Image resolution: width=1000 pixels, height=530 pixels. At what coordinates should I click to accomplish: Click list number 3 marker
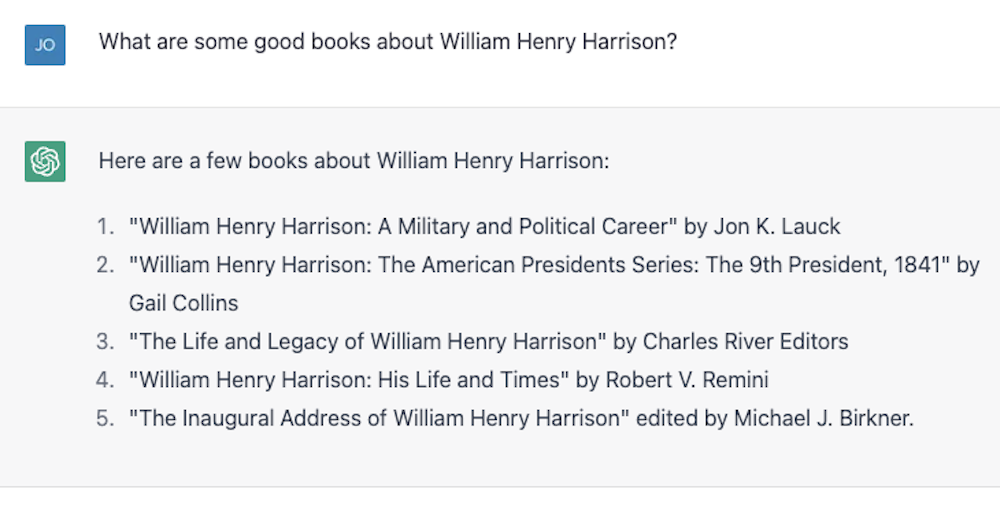tap(105, 341)
